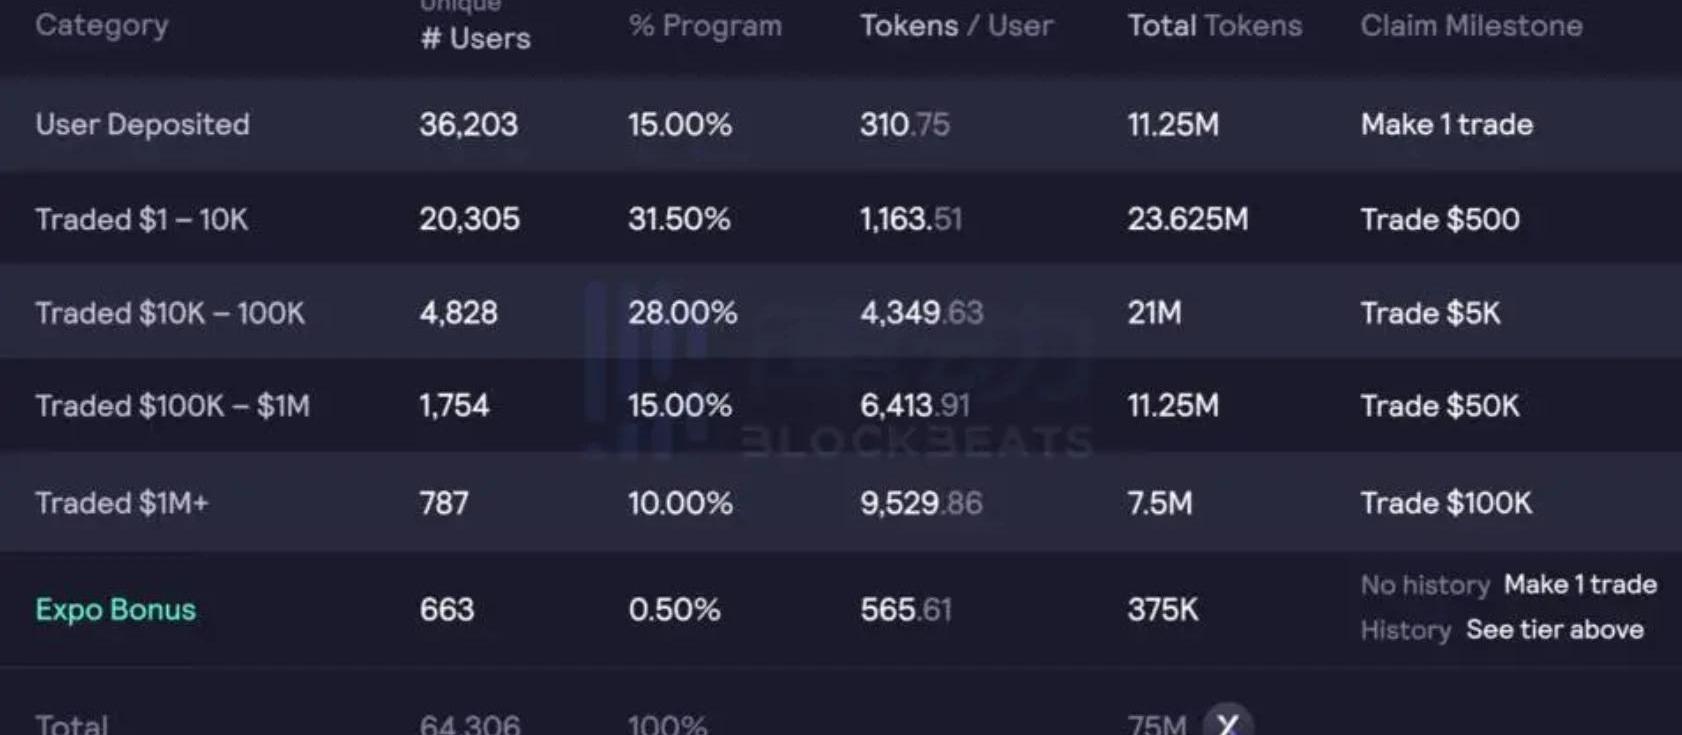
Task: Click the Trade $100K milestone
Action: tap(1445, 502)
